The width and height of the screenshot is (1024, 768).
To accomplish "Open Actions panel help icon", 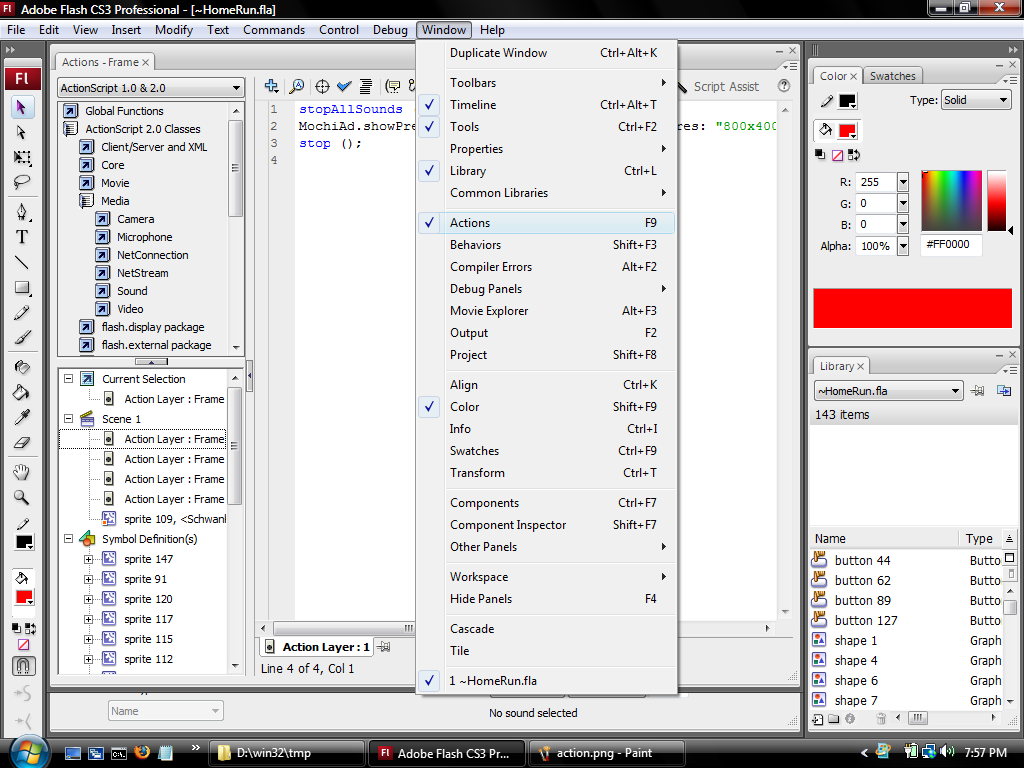I will pyautogui.click(x=784, y=86).
